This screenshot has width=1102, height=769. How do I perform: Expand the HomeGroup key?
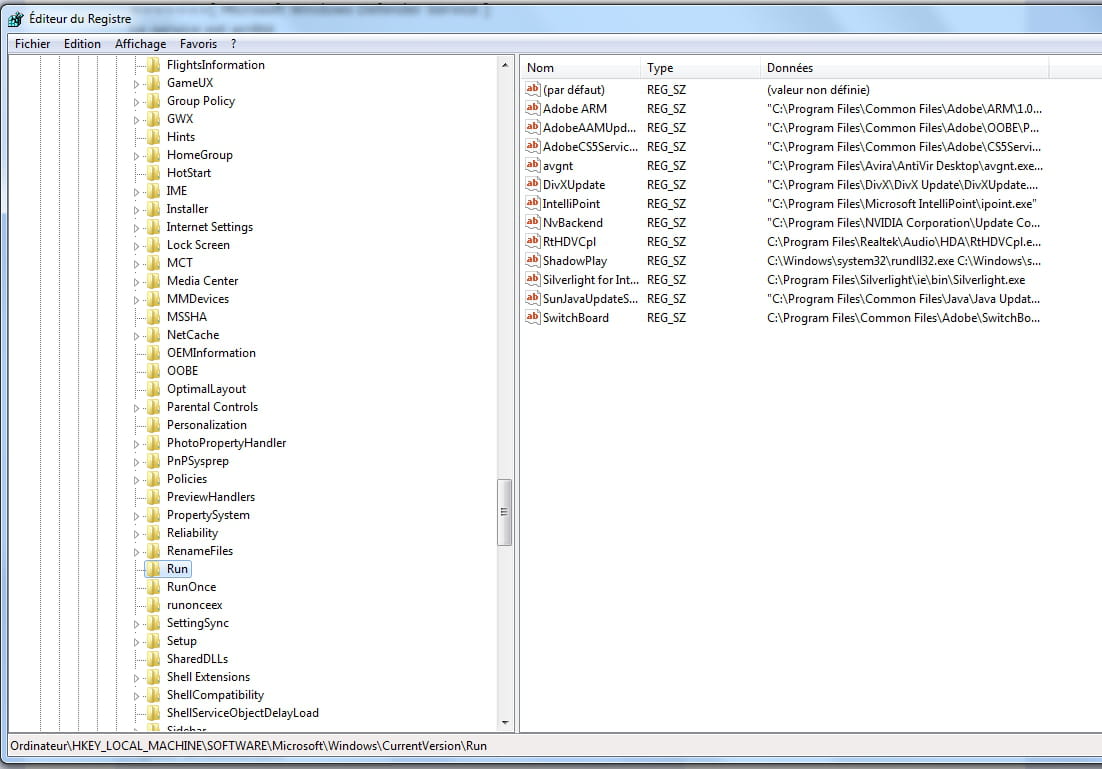pos(136,156)
